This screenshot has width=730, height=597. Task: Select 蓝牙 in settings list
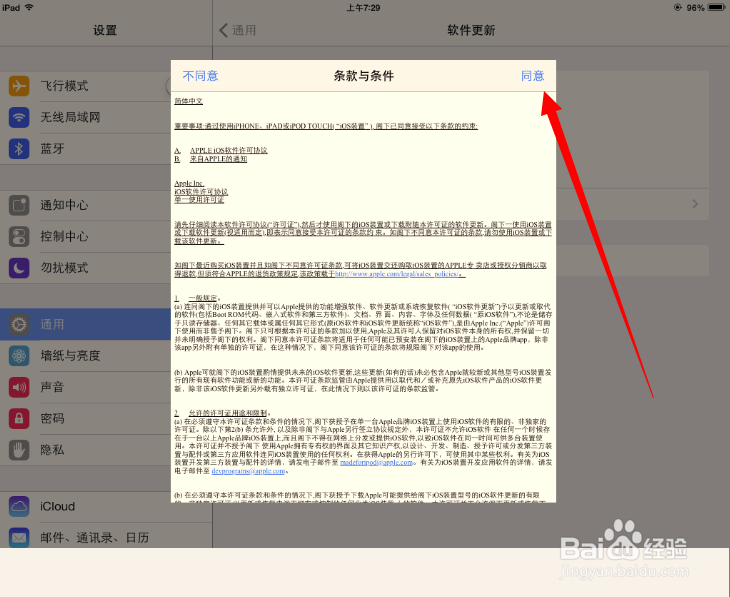coord(85,149)
